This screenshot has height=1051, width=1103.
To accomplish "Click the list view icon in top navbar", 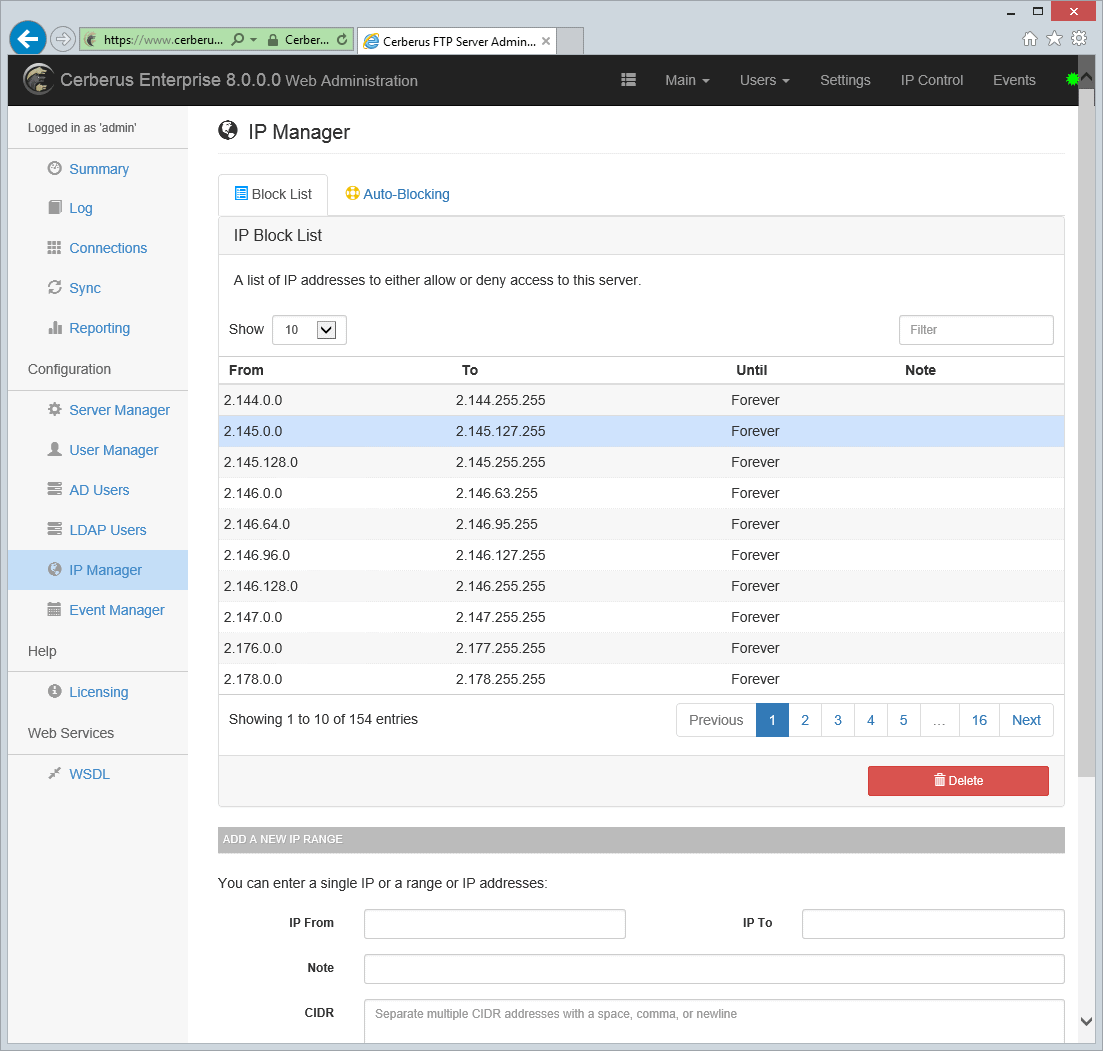I will click(628, 79).
